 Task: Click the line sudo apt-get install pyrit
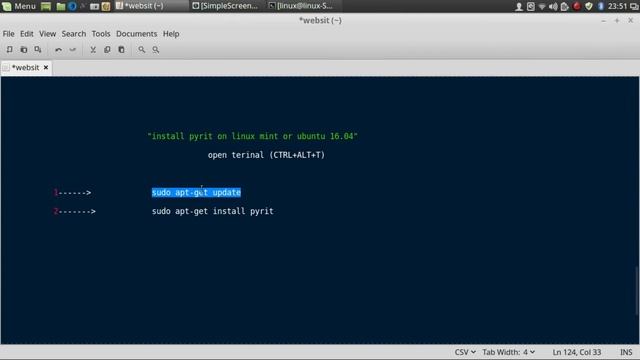[x=213, y=211]
